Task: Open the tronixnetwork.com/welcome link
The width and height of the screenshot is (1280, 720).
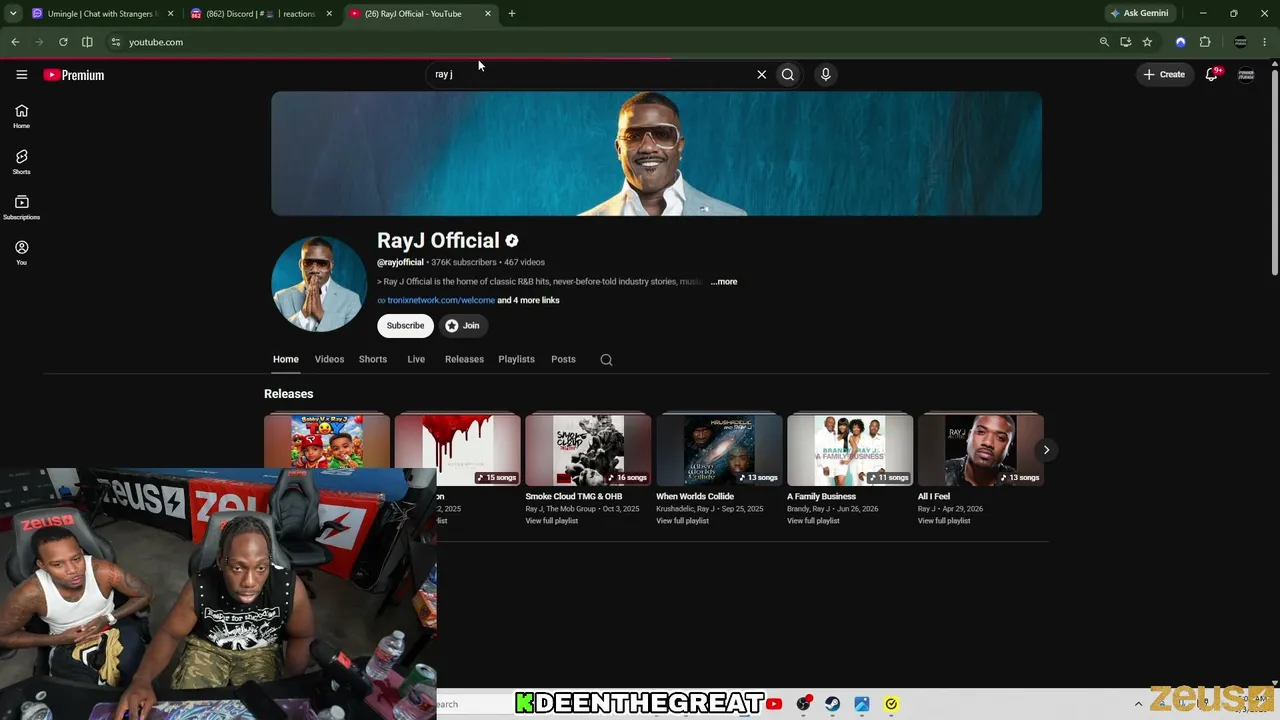Action: click(441, 300)
